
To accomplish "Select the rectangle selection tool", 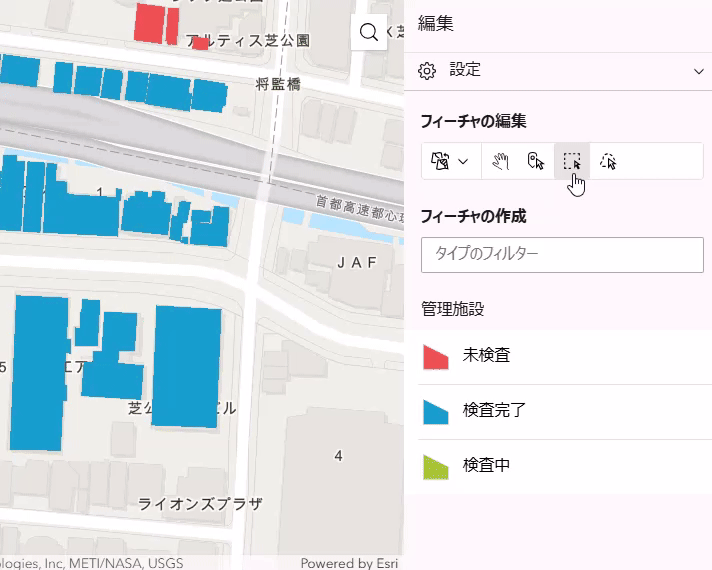I will coord(572,161).
